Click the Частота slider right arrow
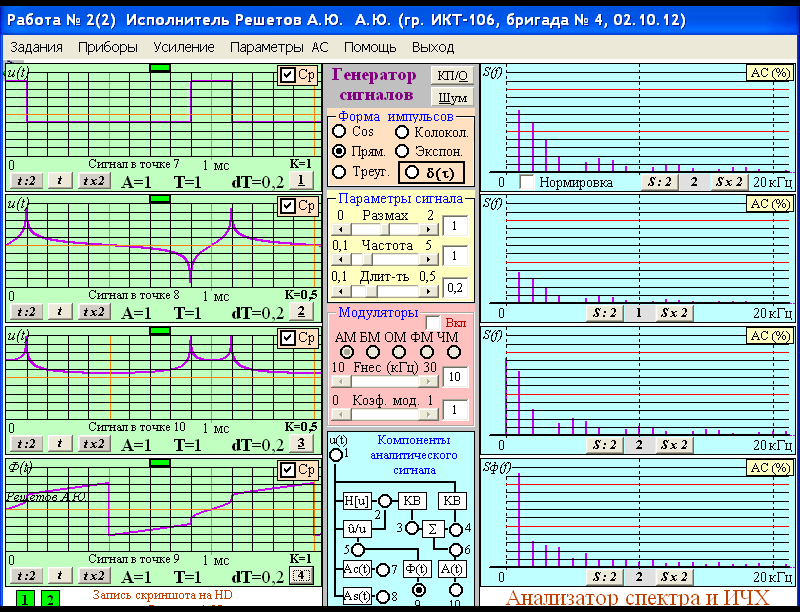Screen dimensions: 800x612 (x=428, y=259)
